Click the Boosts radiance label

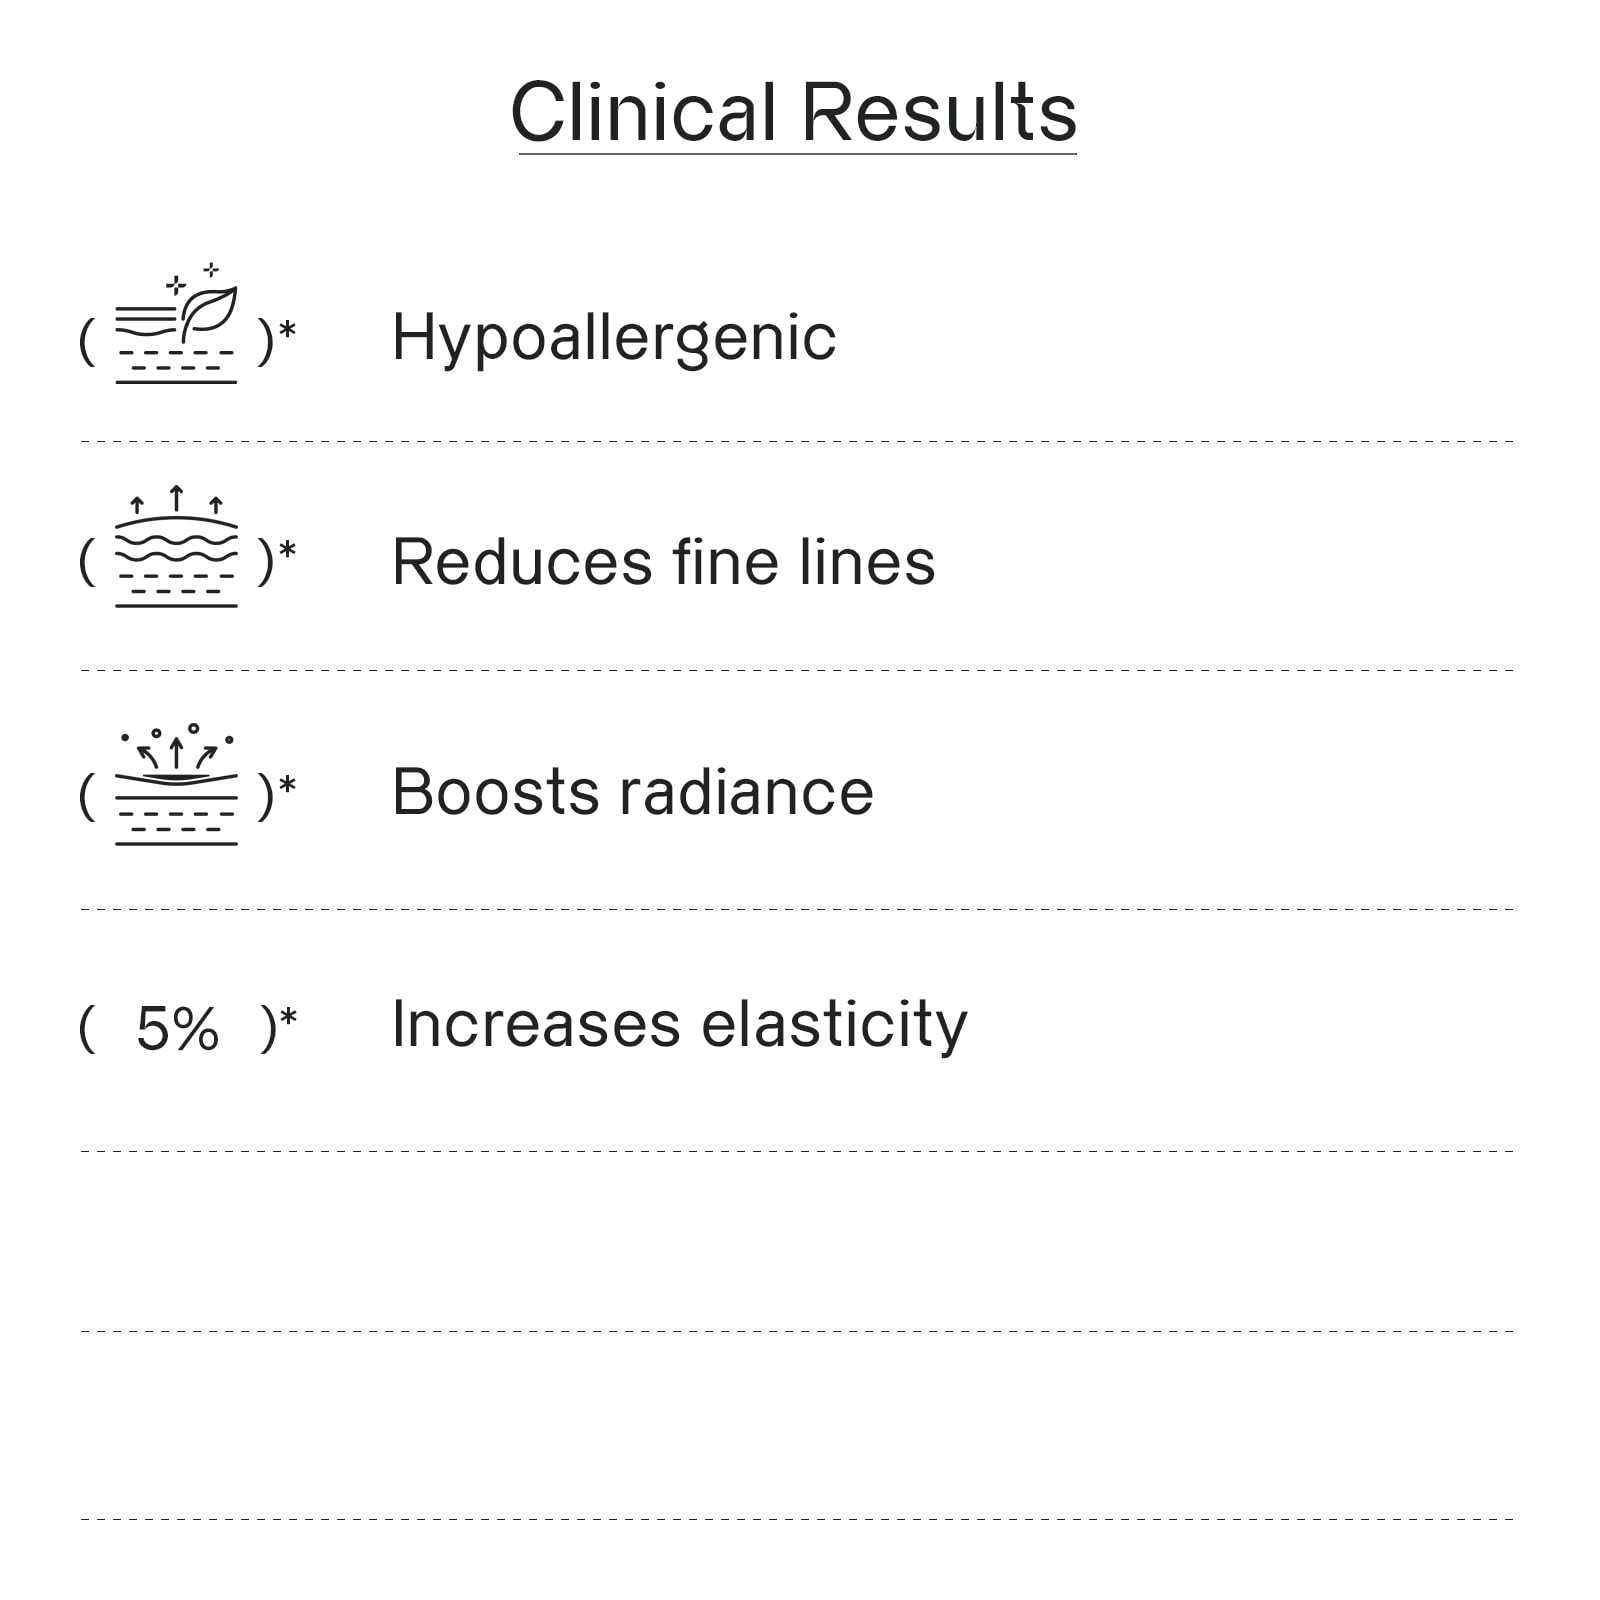click(x=633, y=792)
